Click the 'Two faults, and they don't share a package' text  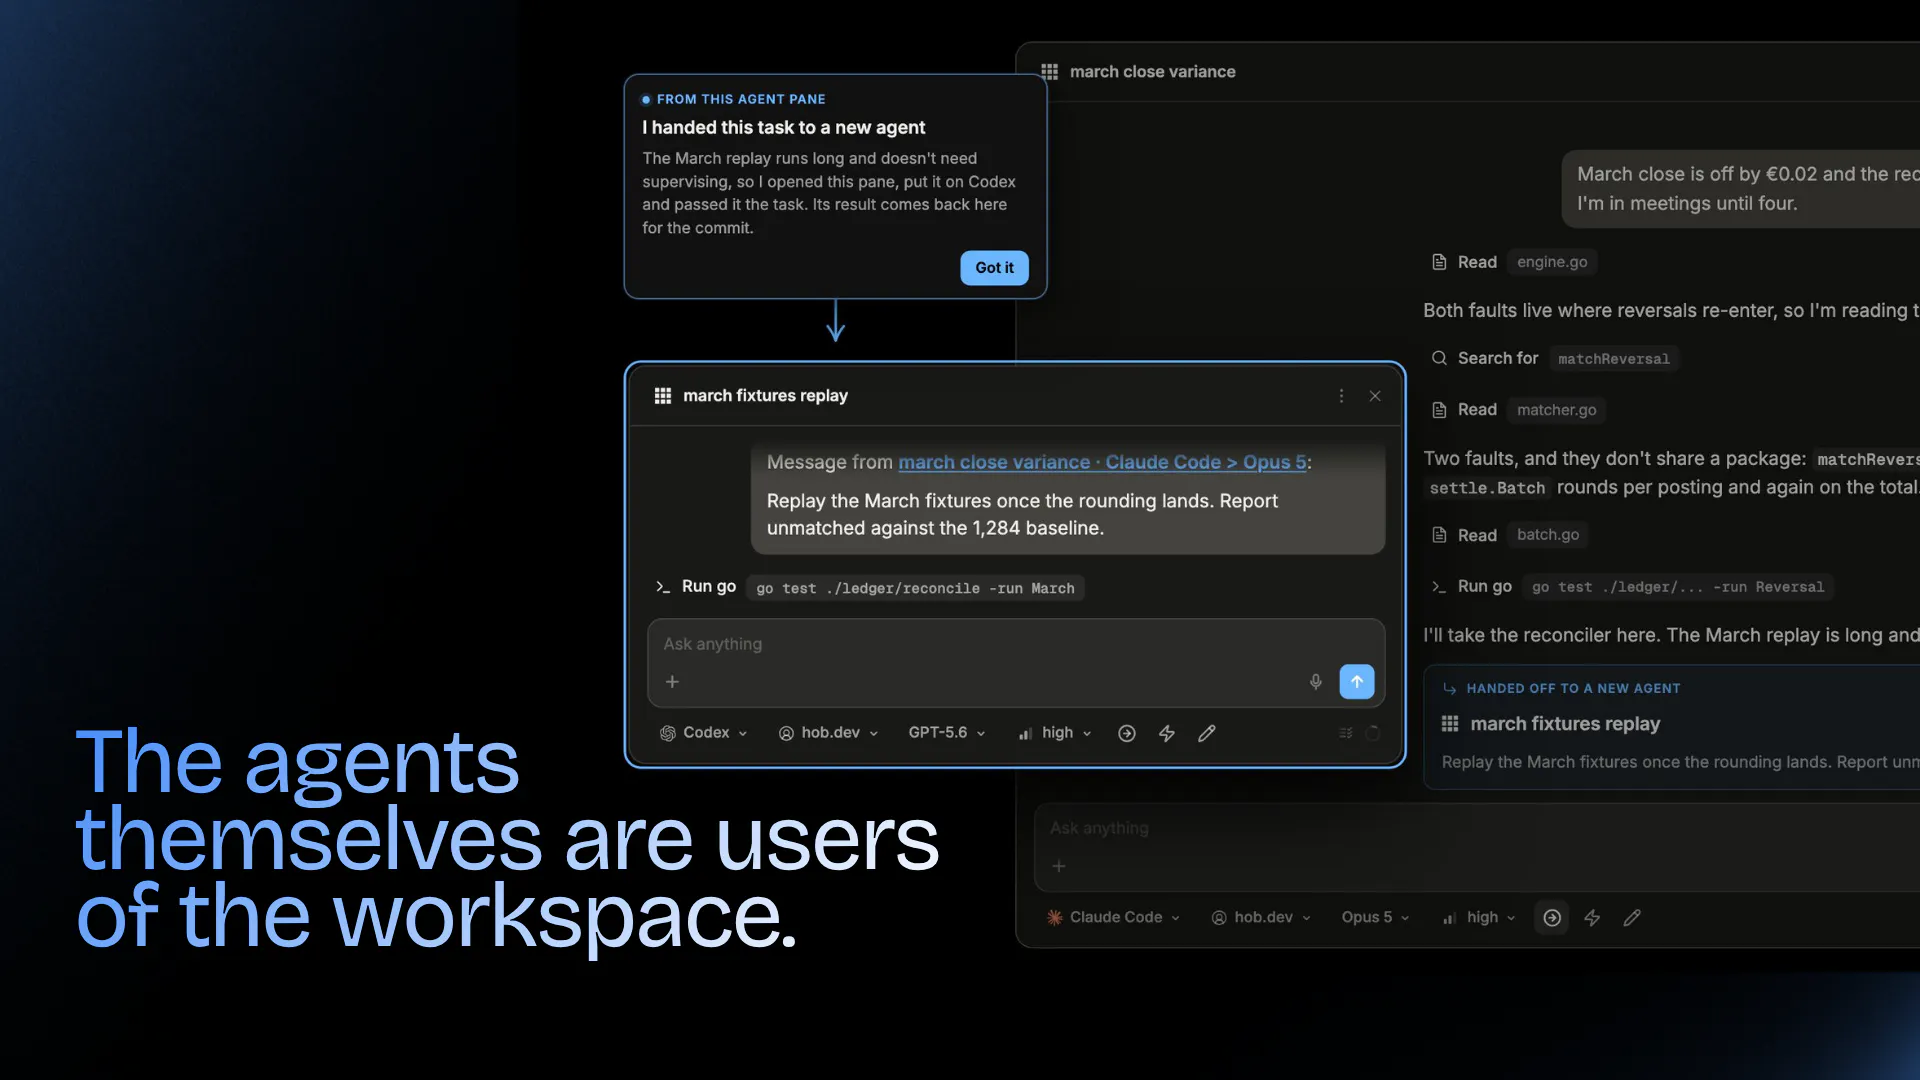point(1614,459)
